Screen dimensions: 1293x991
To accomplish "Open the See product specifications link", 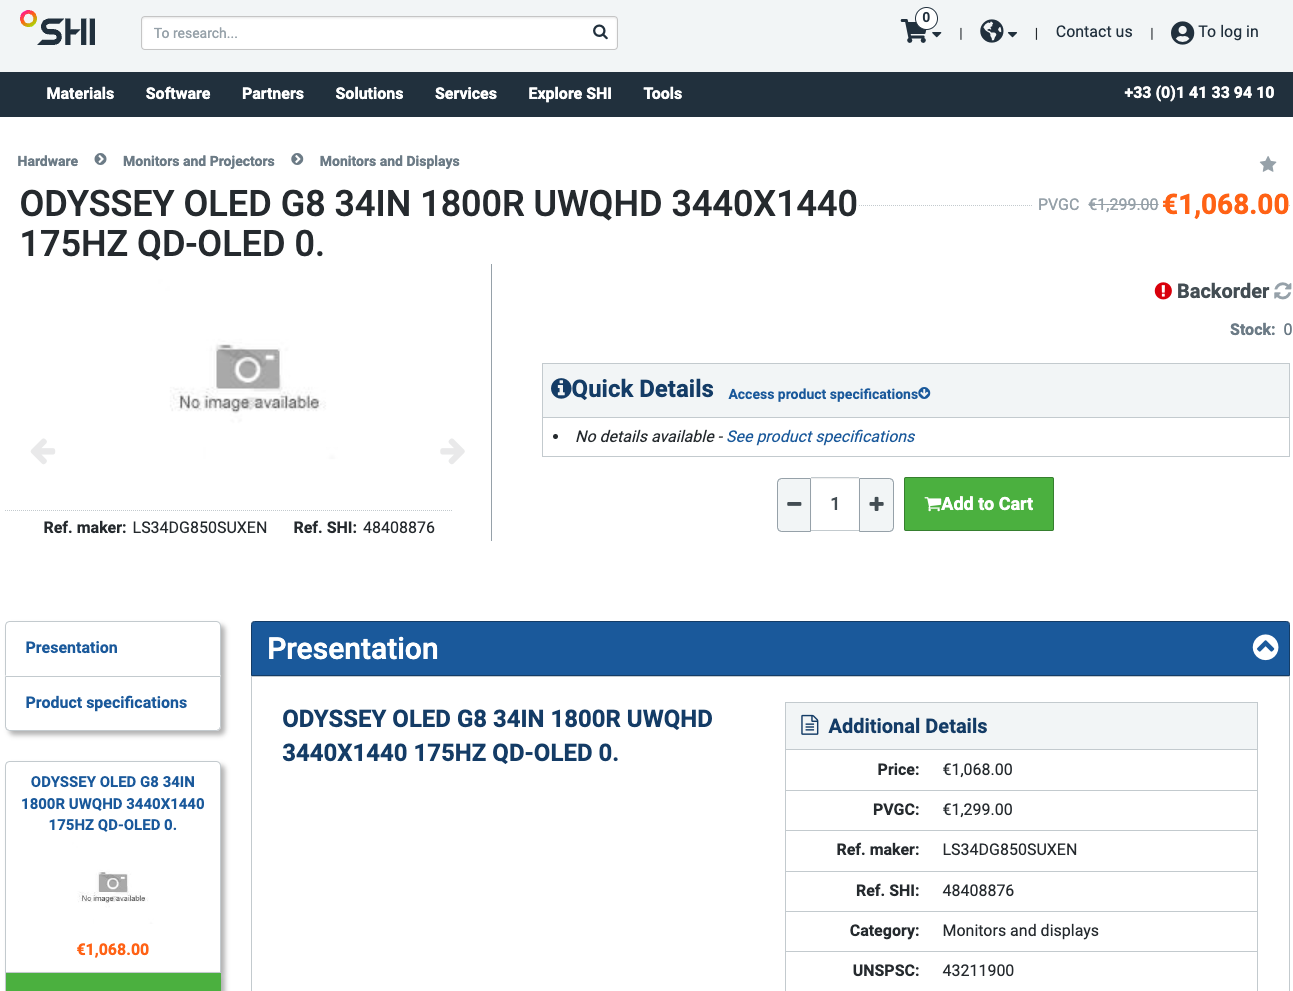I will pos(820,437).
